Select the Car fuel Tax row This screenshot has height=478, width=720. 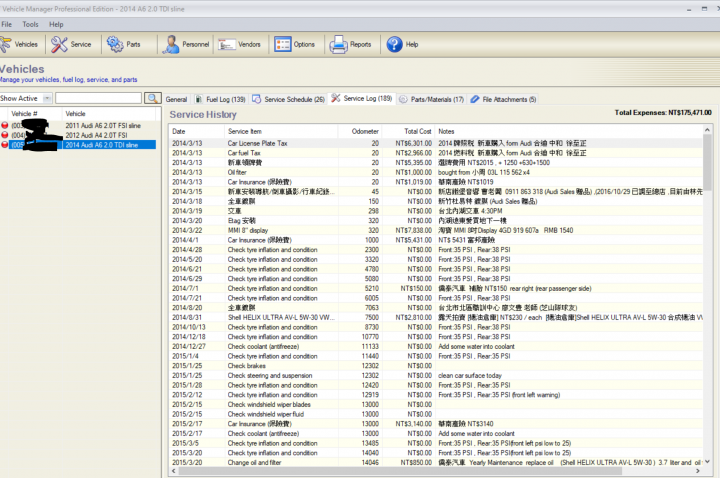(x=436, y=153)
